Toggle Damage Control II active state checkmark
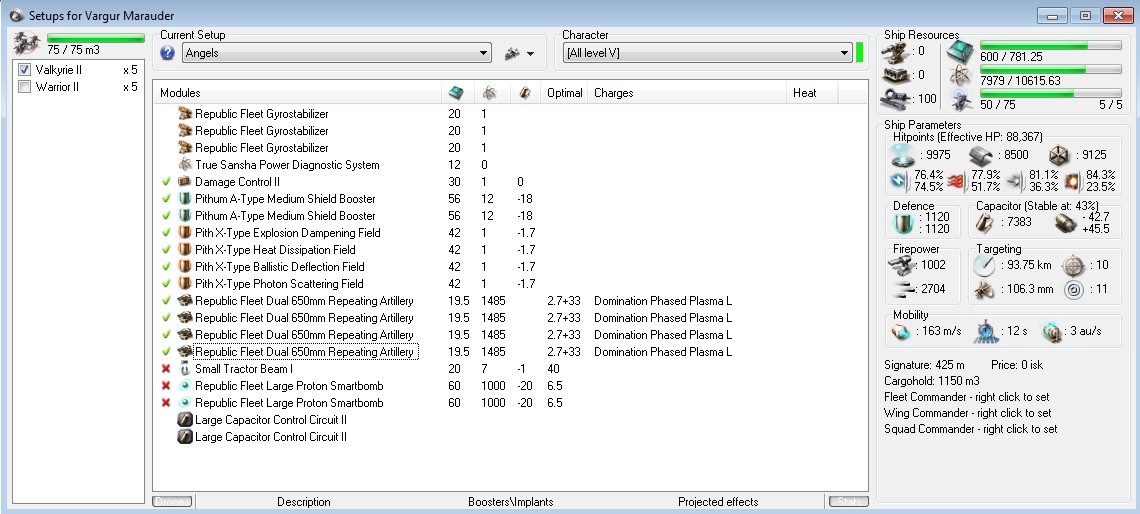The image size is (1140, 514). coord(166,182)
